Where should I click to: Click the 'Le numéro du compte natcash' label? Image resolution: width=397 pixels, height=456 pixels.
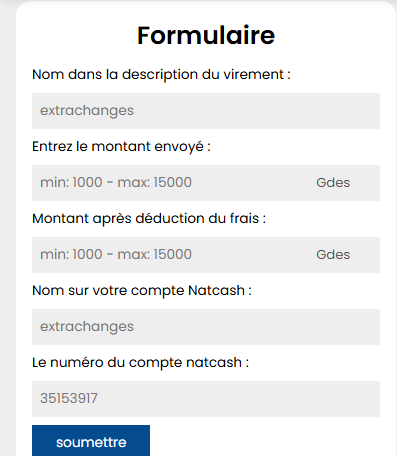[140, 363]
